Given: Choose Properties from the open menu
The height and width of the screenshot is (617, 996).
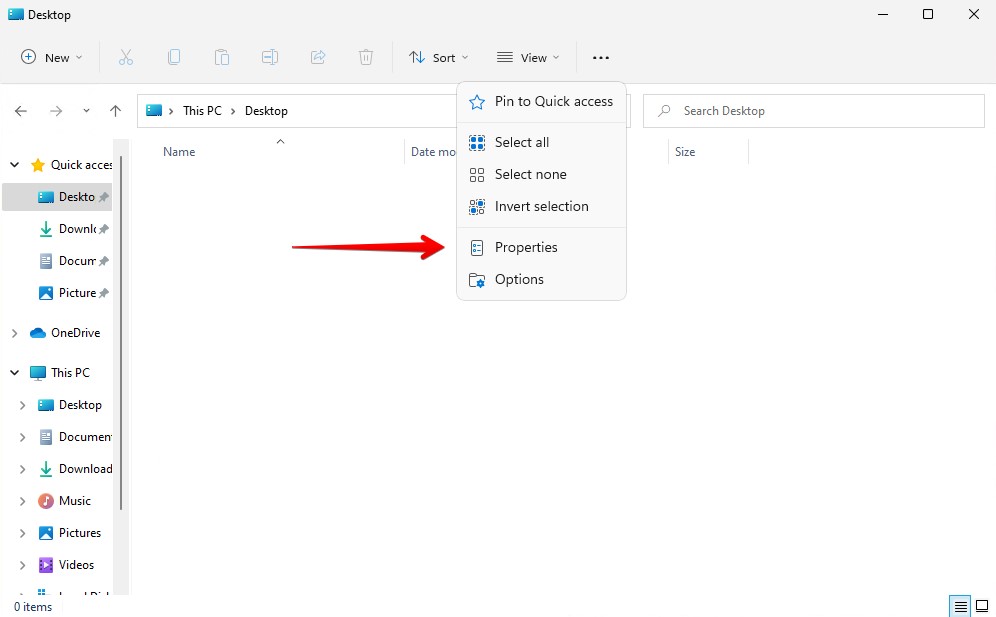Looking at the screenshot, I should point(526,247).
